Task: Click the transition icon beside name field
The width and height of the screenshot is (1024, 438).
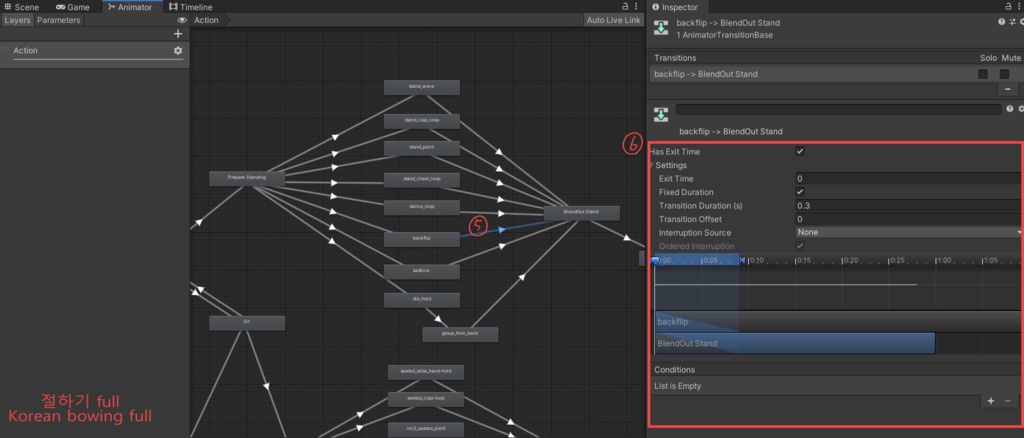Action: [x=661, y=116]
